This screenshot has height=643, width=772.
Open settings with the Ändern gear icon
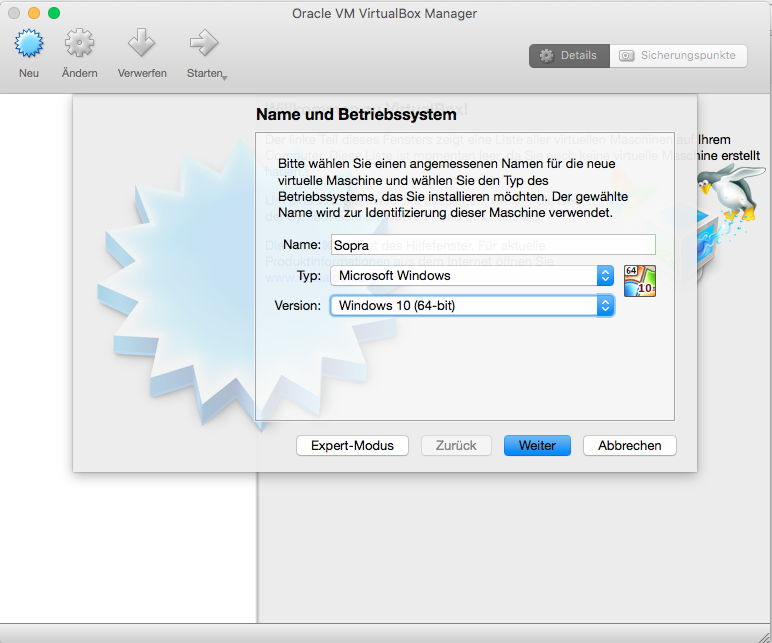click(x=79, y=44)
